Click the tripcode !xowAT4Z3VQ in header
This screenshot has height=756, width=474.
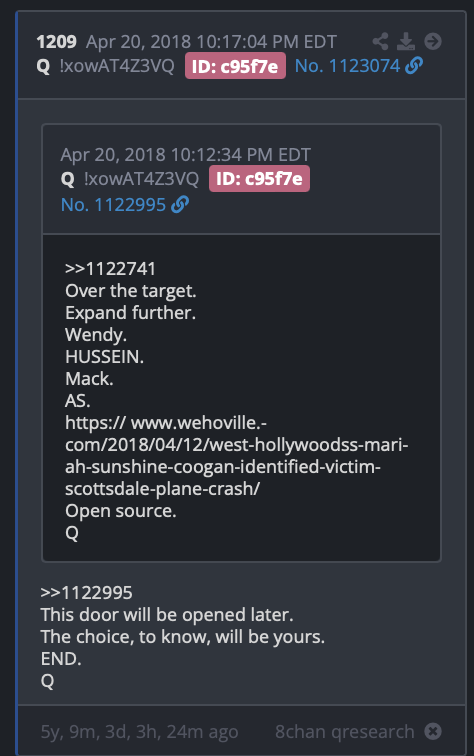(x=117, y=66)
